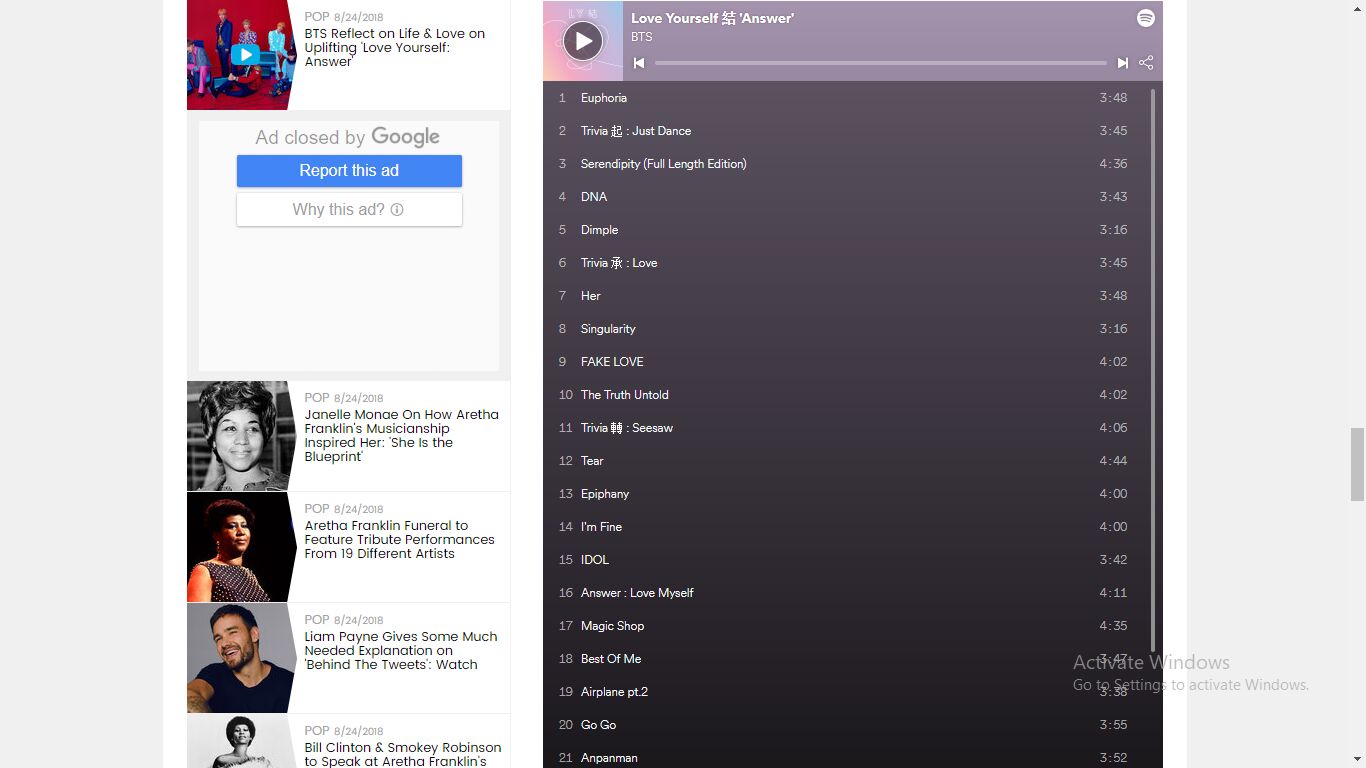Click Aretha Franklin black-and-white portrait thumbnail

click(241, 436)
